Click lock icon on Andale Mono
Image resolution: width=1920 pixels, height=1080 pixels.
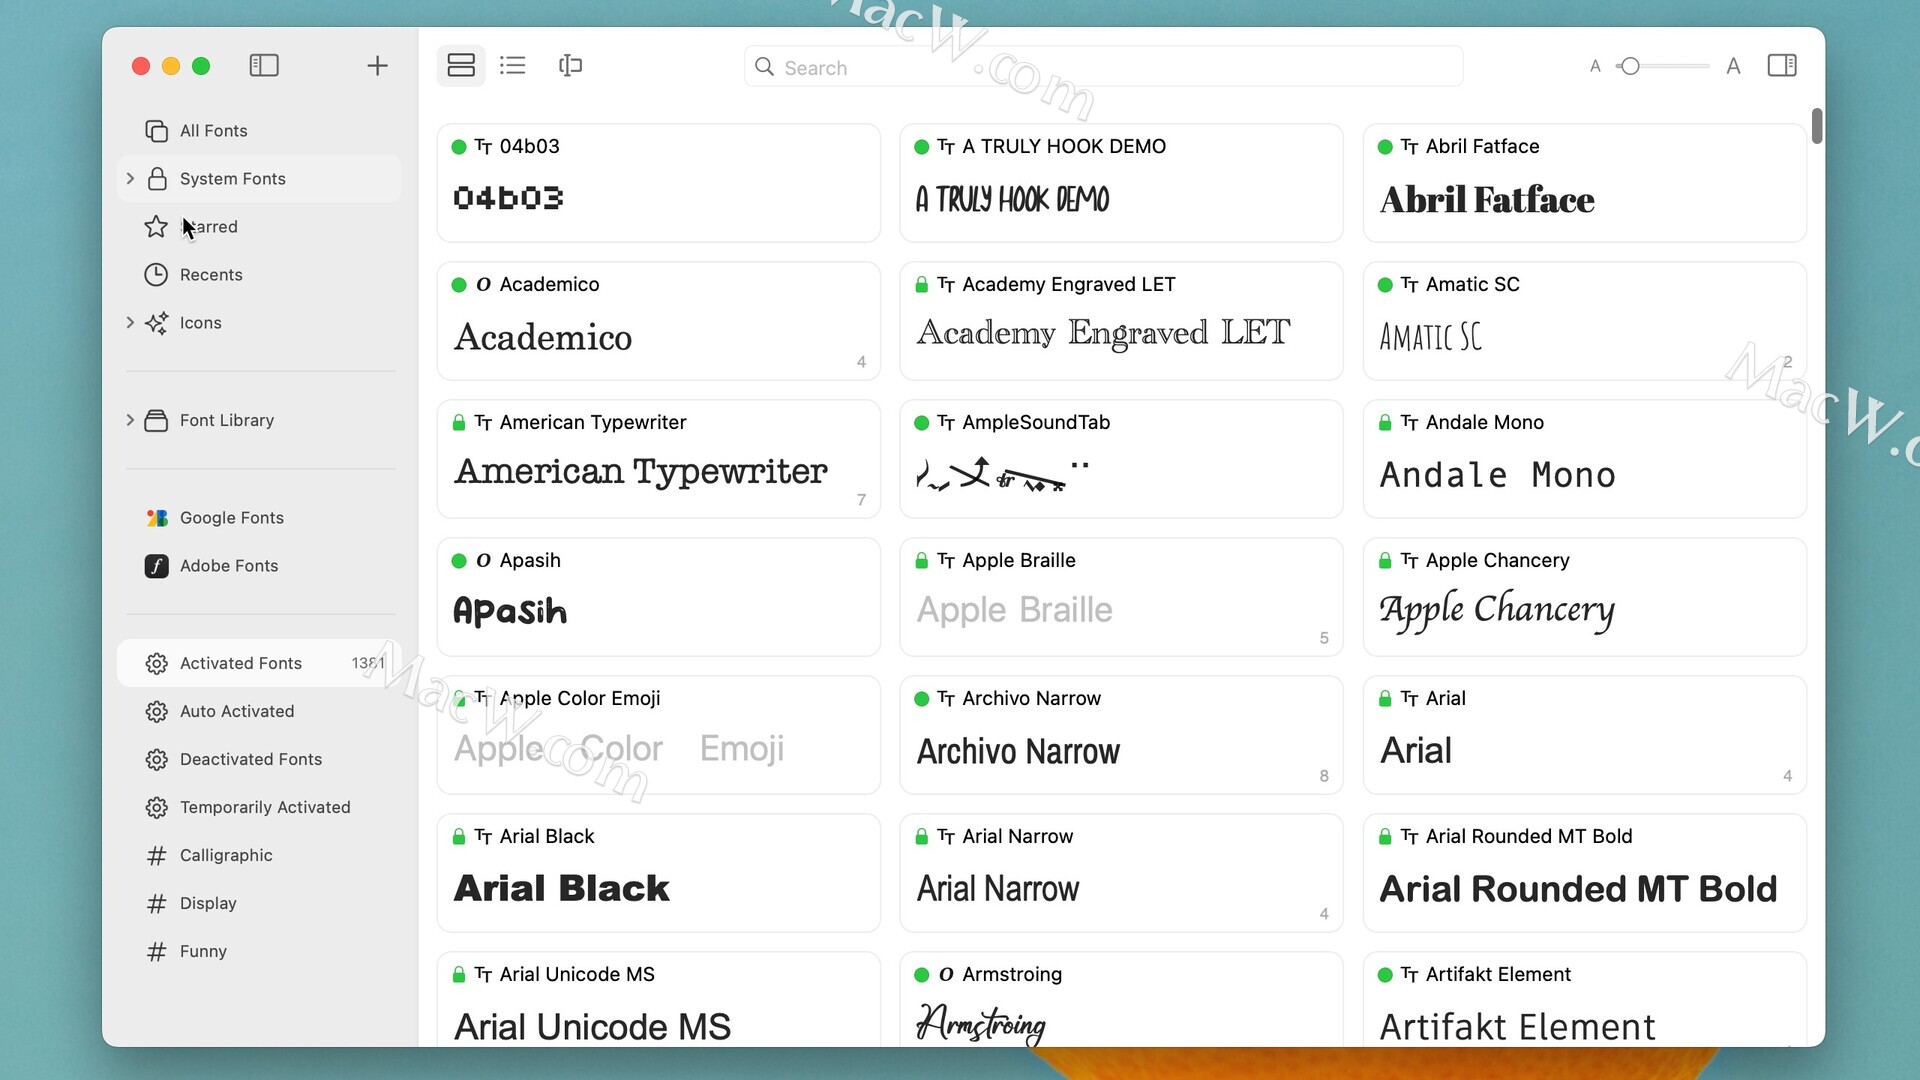pyautogui.click(x=1385, y=423)
